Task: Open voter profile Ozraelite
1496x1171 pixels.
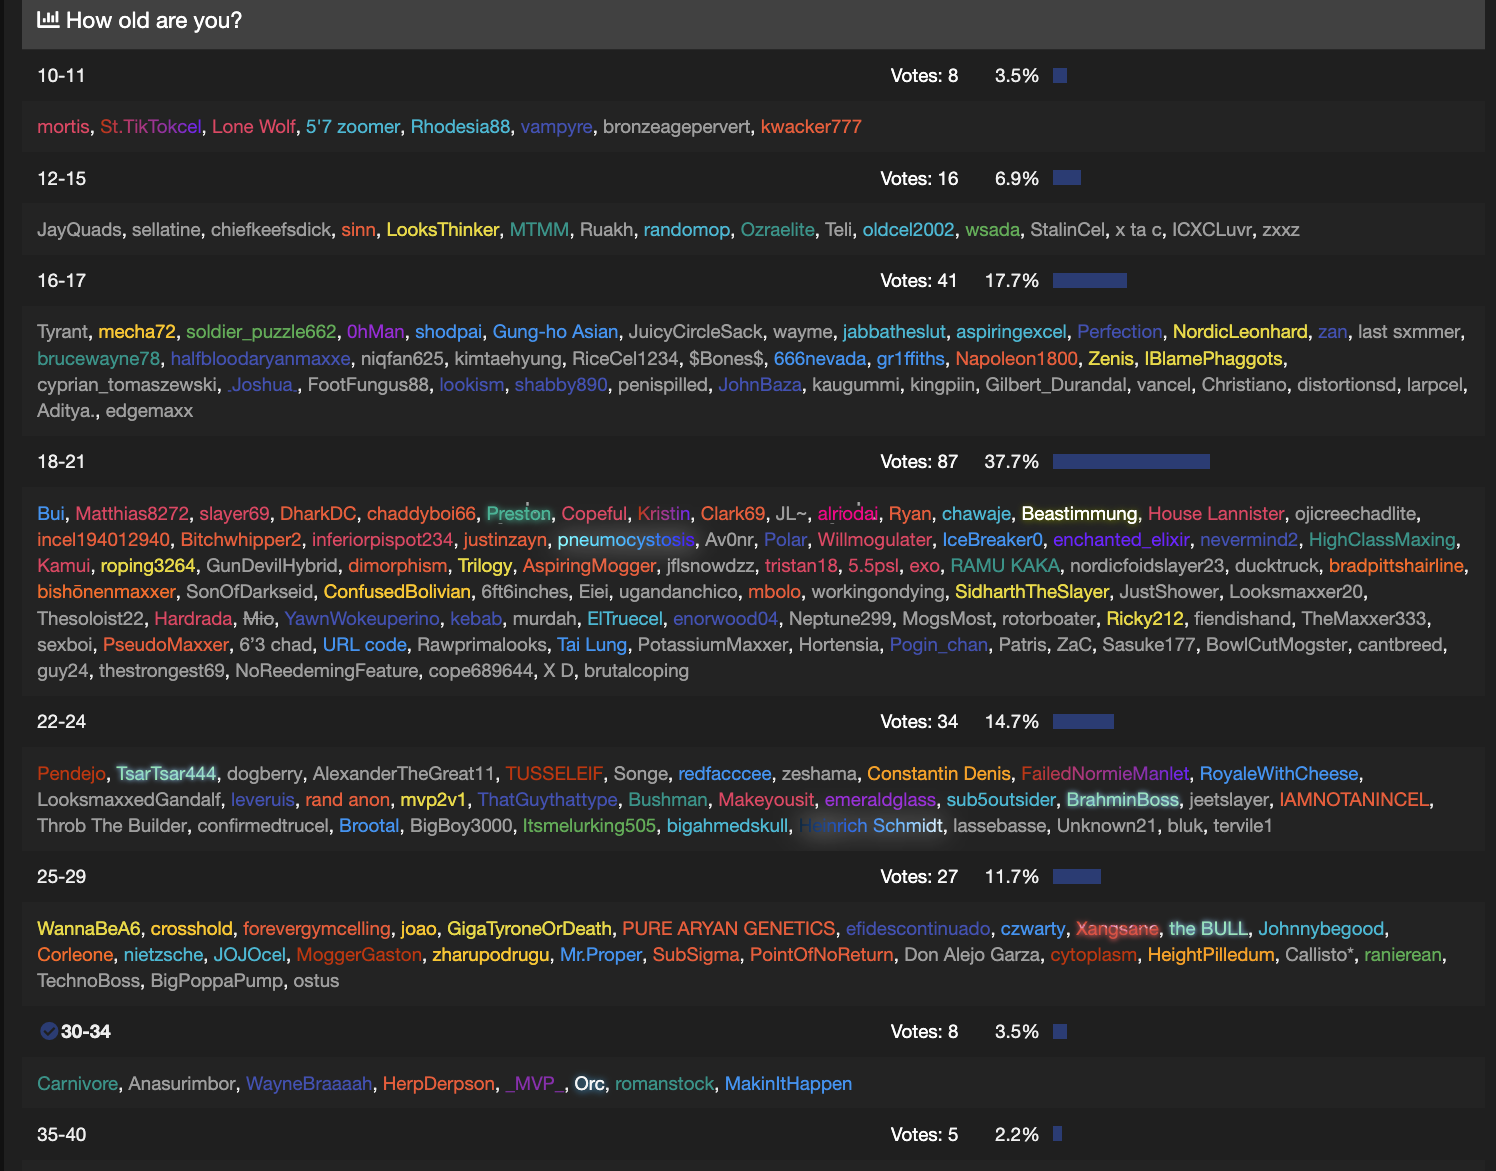Action: [778, 230]
